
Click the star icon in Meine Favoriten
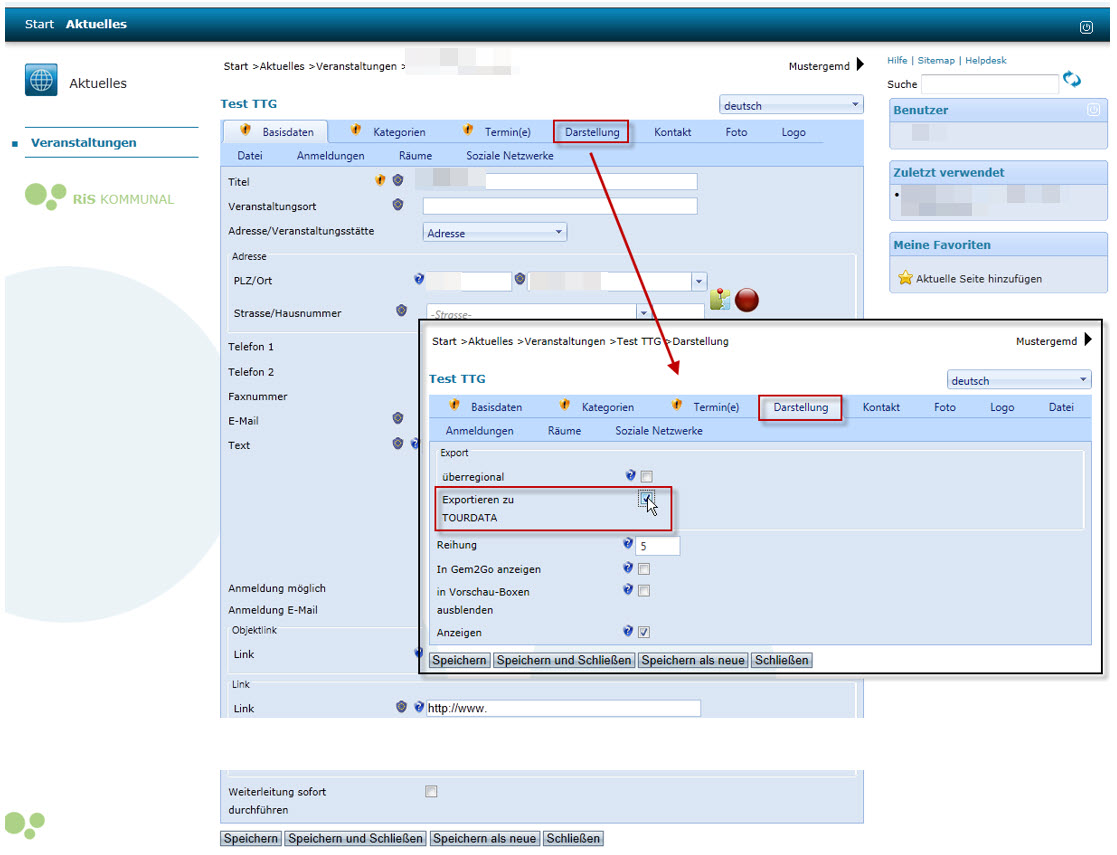coord(905,278)
